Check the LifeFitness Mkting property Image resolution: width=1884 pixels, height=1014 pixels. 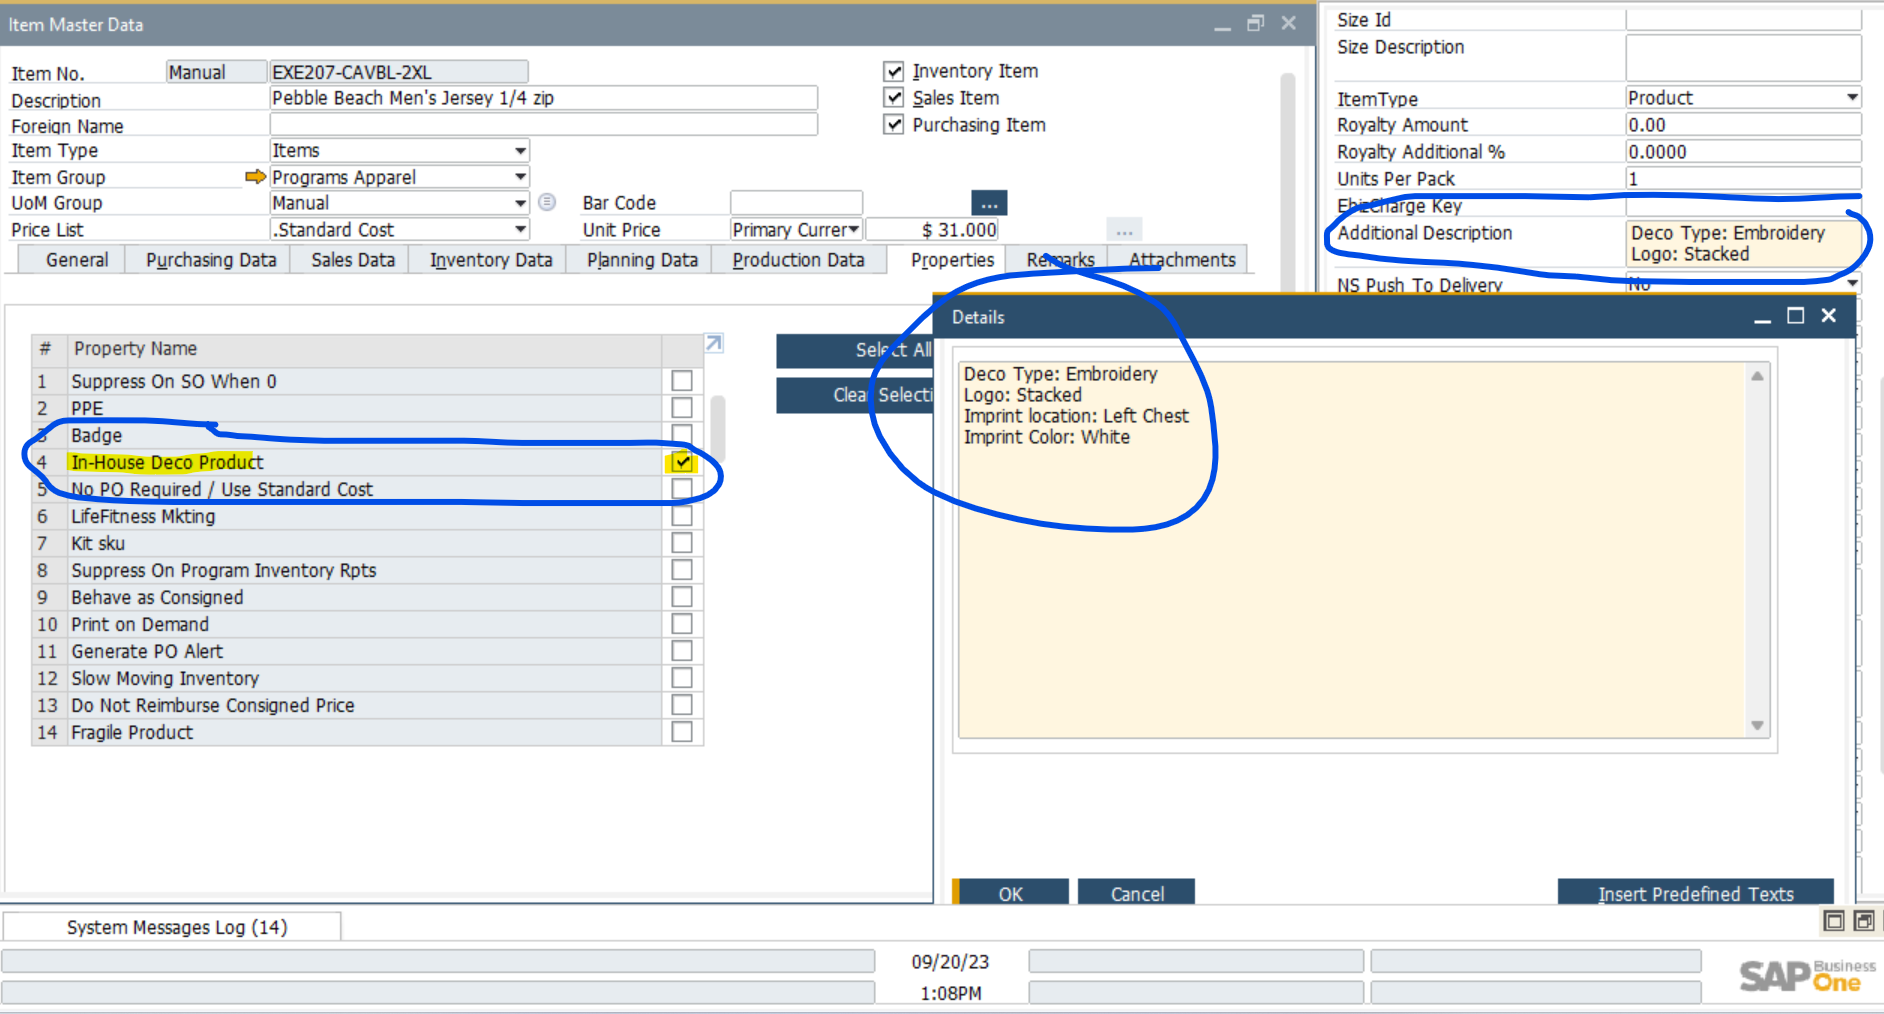[x=682, y=516]
